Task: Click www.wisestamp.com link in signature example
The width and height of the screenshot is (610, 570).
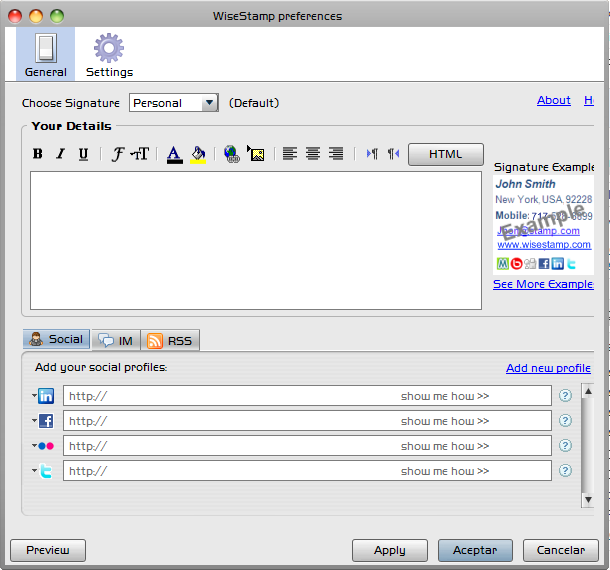Action: click(544, 245)
